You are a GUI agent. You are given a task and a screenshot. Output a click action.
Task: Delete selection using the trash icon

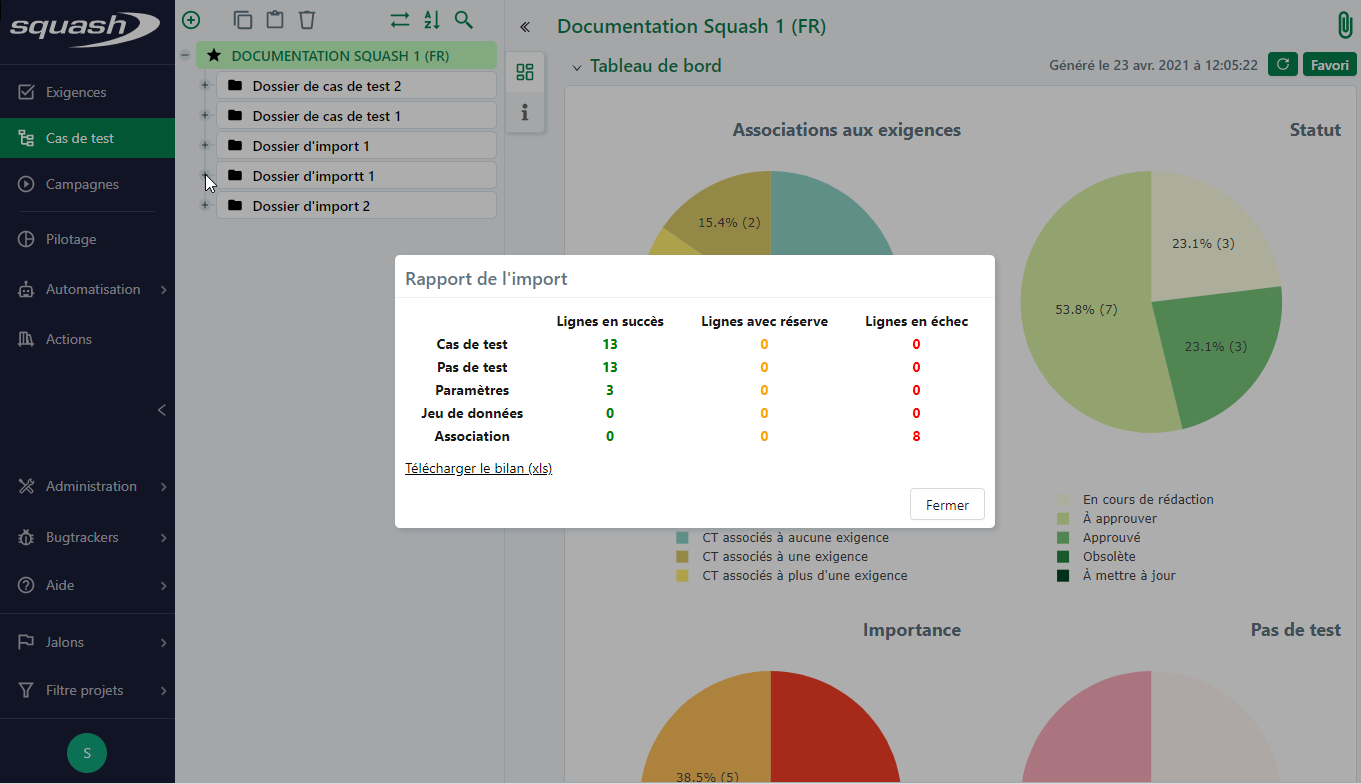[307, 19]
